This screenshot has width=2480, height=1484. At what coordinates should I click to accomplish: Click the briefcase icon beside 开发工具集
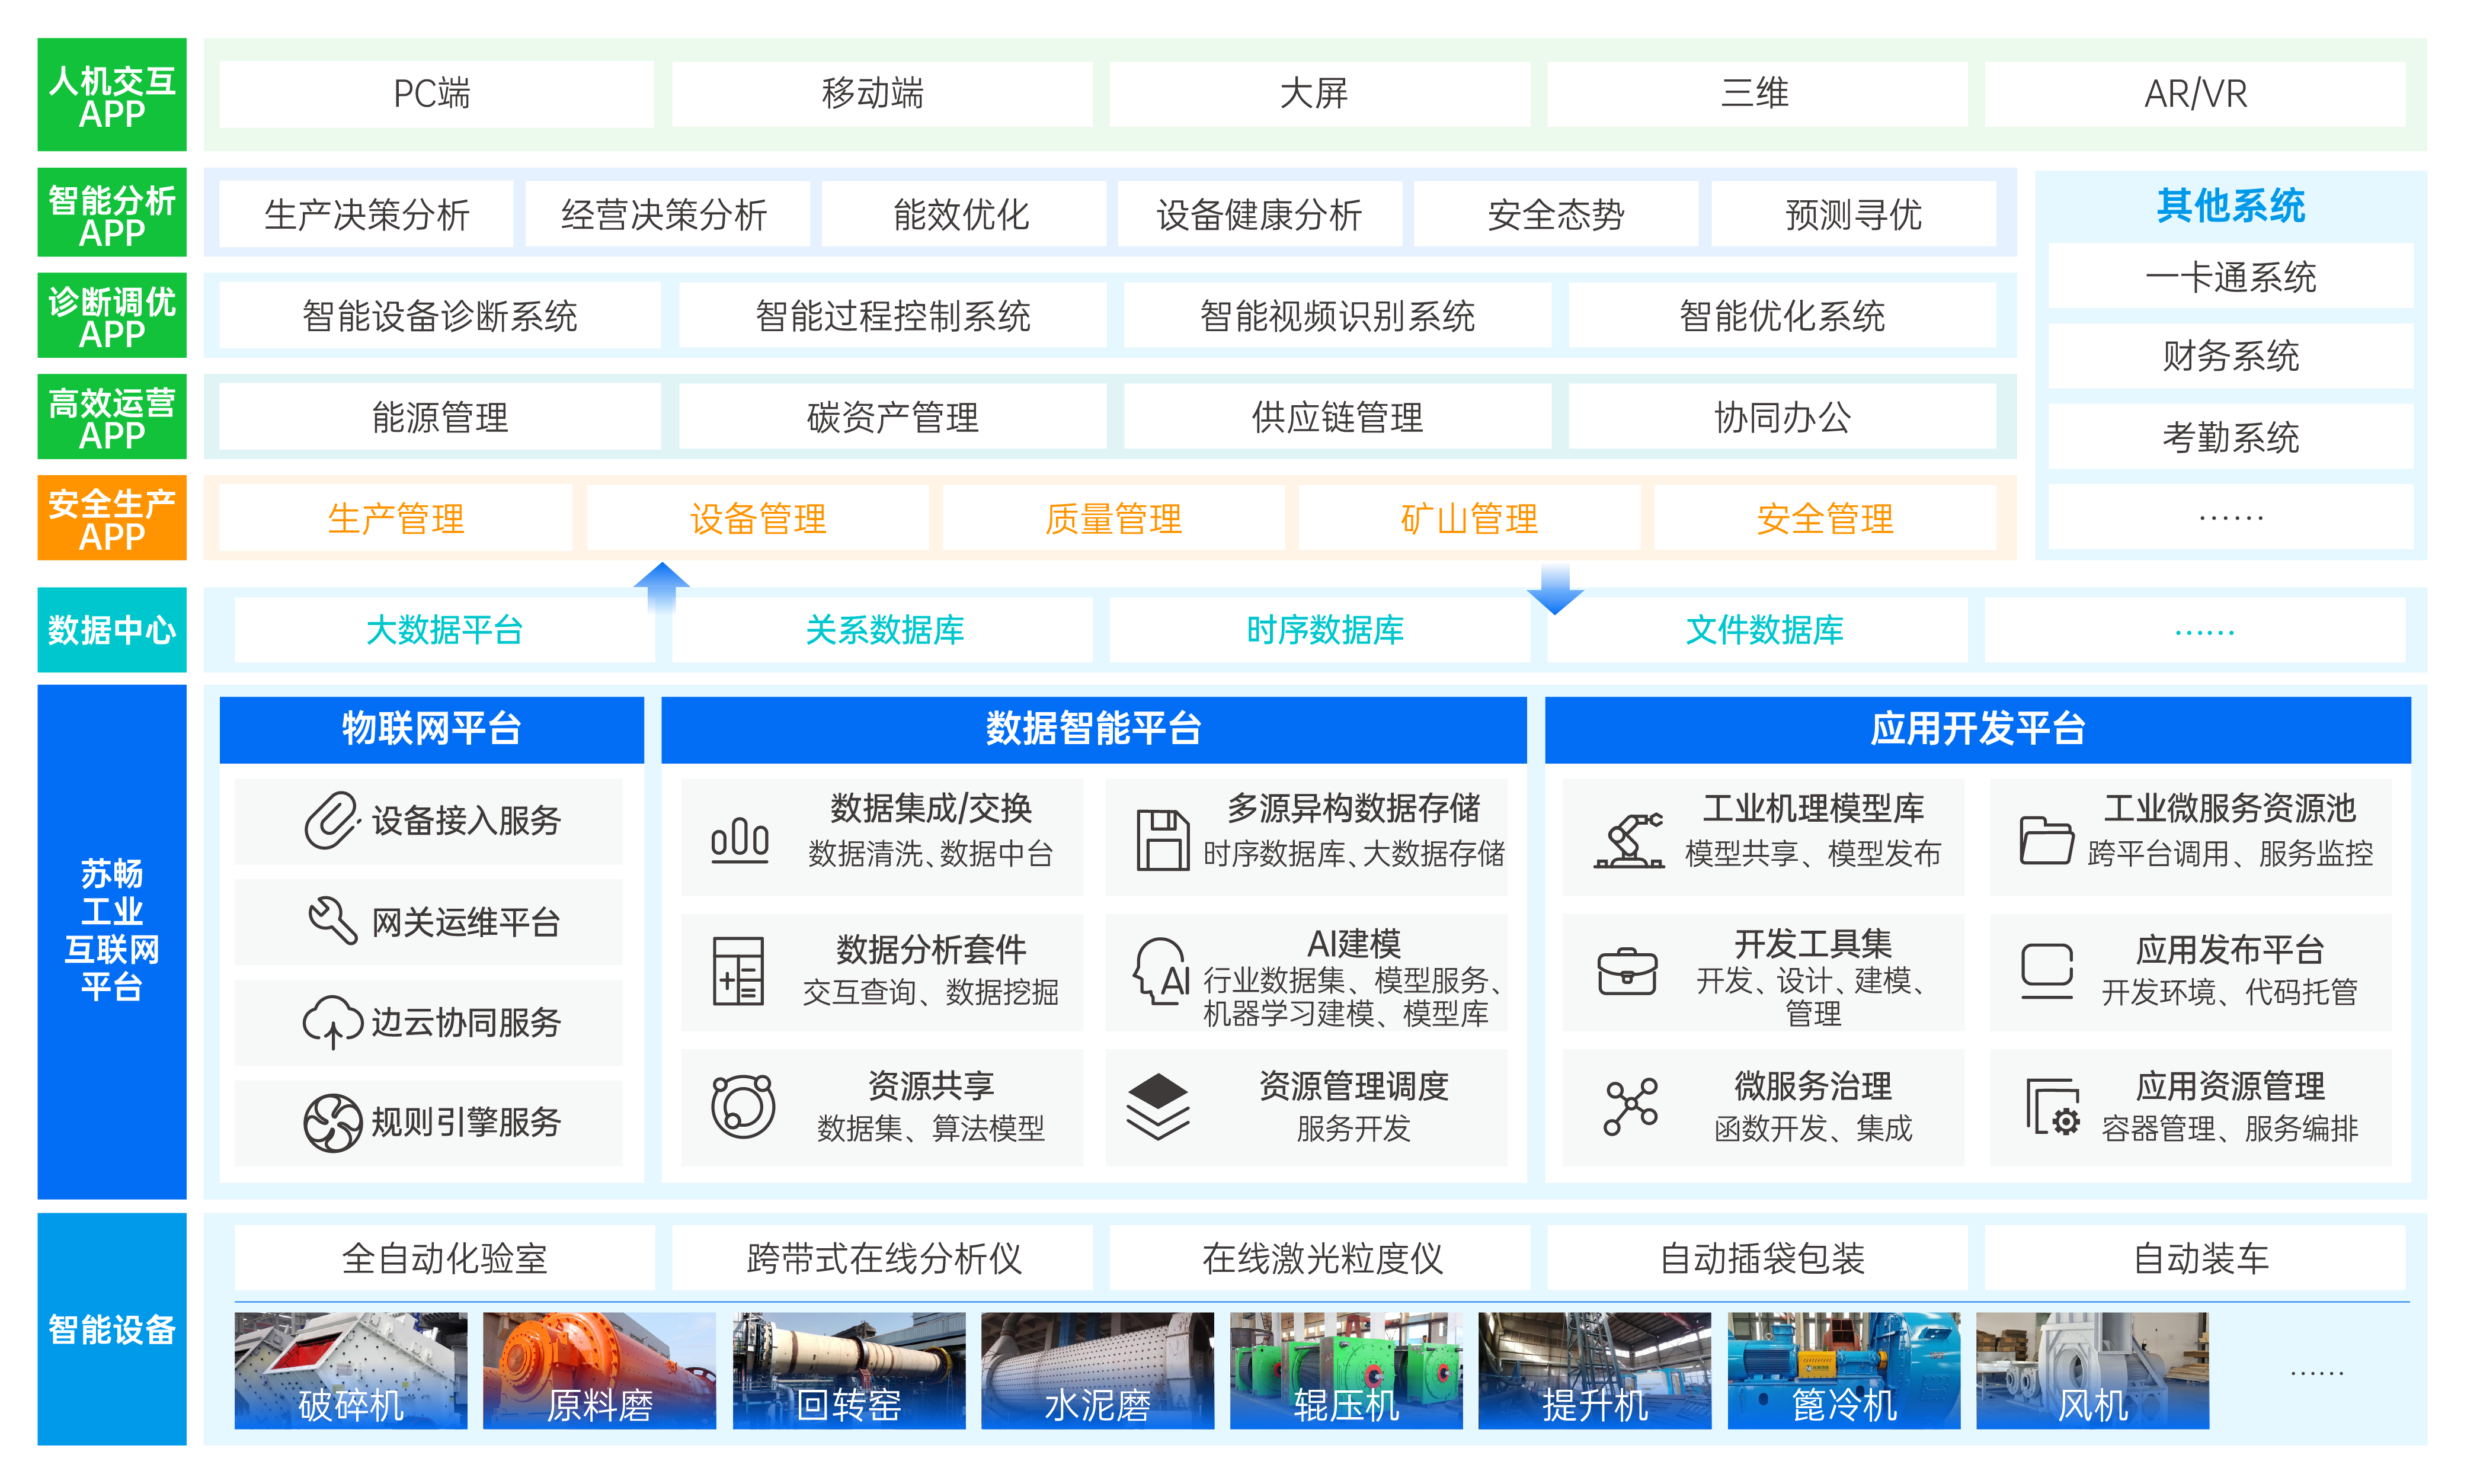[1627, 971]
